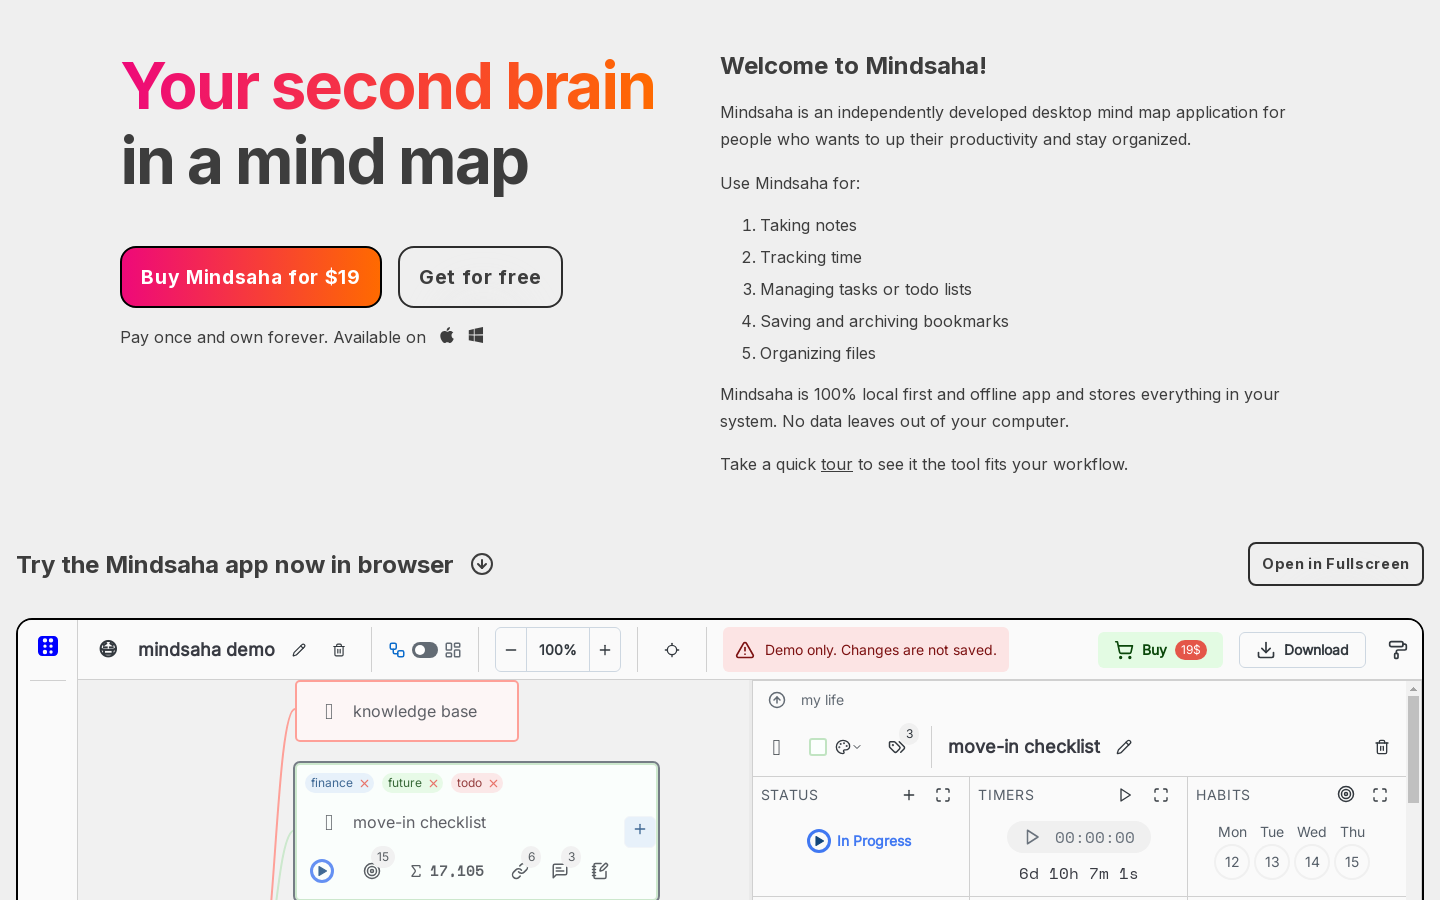The image size is (1440, 900).
Task: Click the Download button in app toolbar
Action: pos(1302,650)
